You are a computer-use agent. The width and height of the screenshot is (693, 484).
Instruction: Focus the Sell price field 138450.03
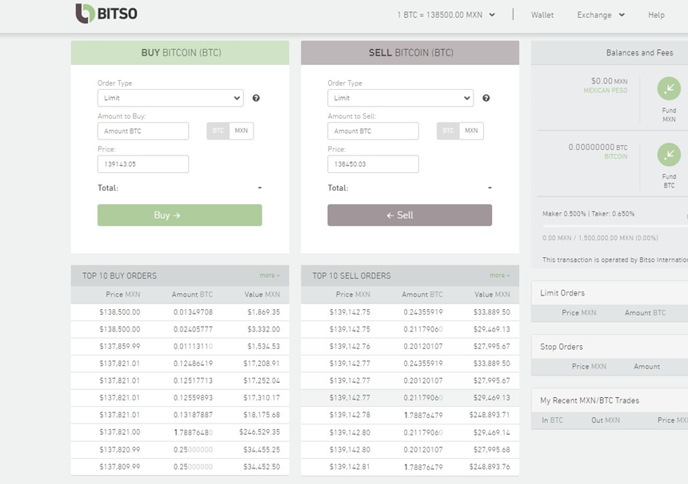(373, 164)
